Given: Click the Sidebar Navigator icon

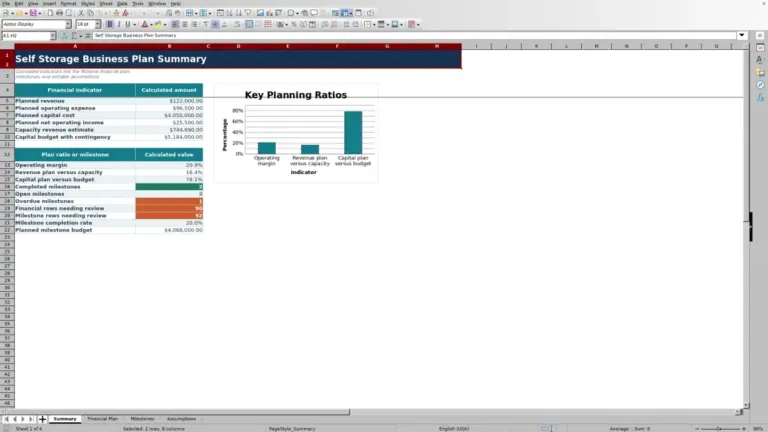Looking at the screenshot, I should point(760,85).
